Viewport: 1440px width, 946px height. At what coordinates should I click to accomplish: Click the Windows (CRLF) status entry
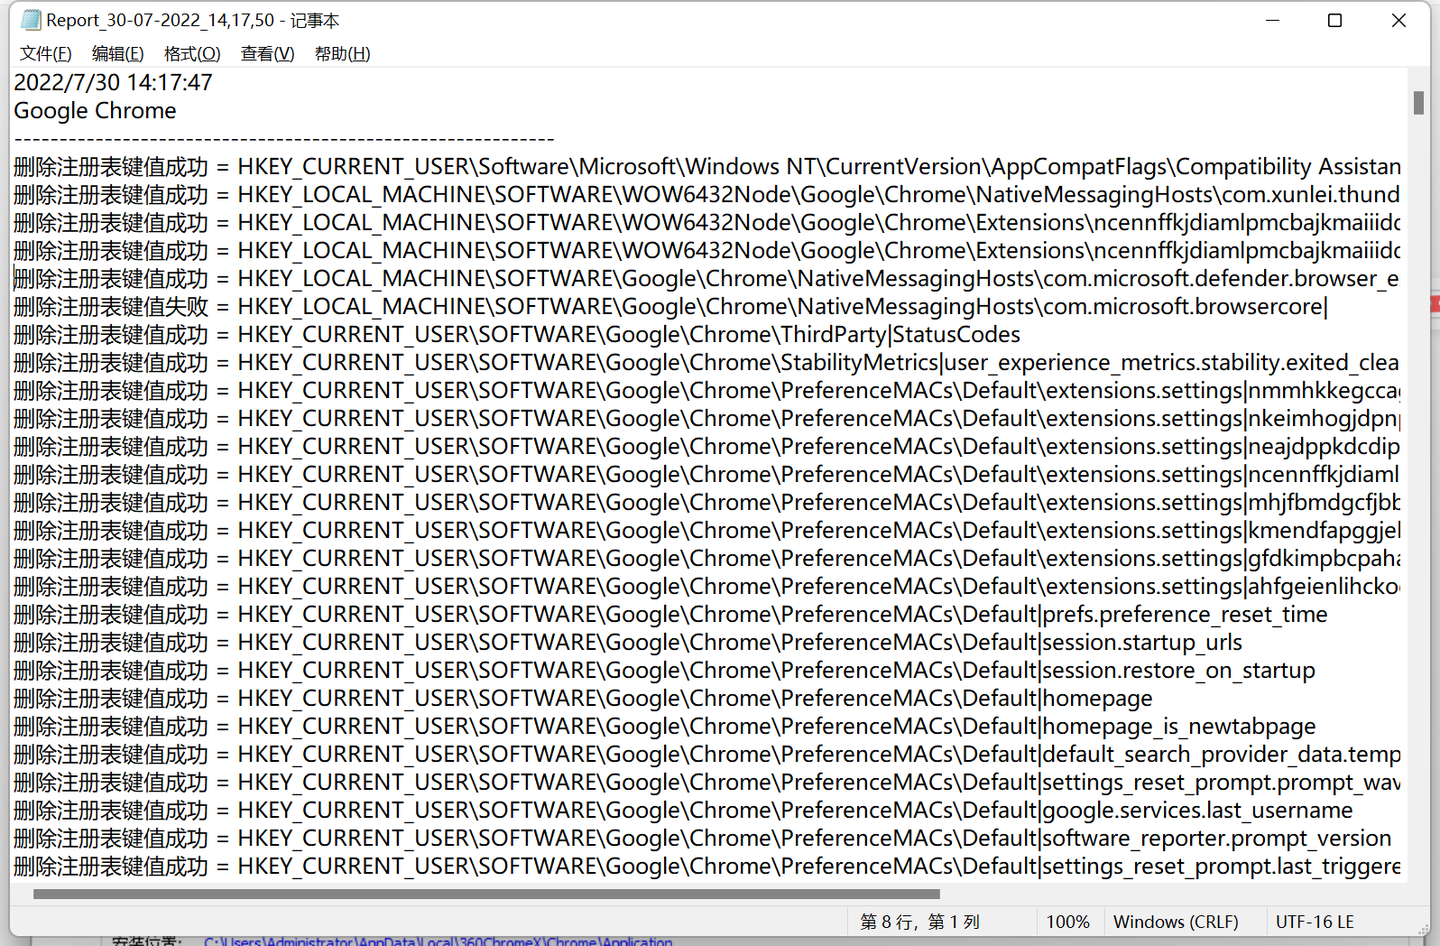point(1176,922)
